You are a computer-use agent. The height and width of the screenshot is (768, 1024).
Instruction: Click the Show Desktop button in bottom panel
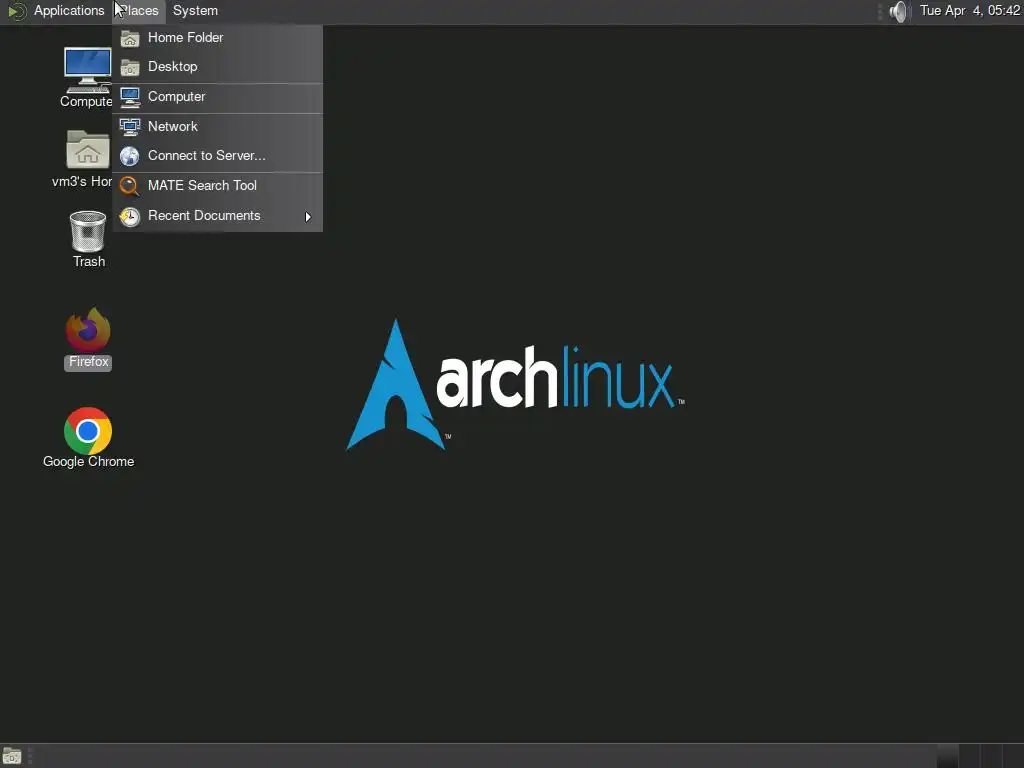coord(12,756)
